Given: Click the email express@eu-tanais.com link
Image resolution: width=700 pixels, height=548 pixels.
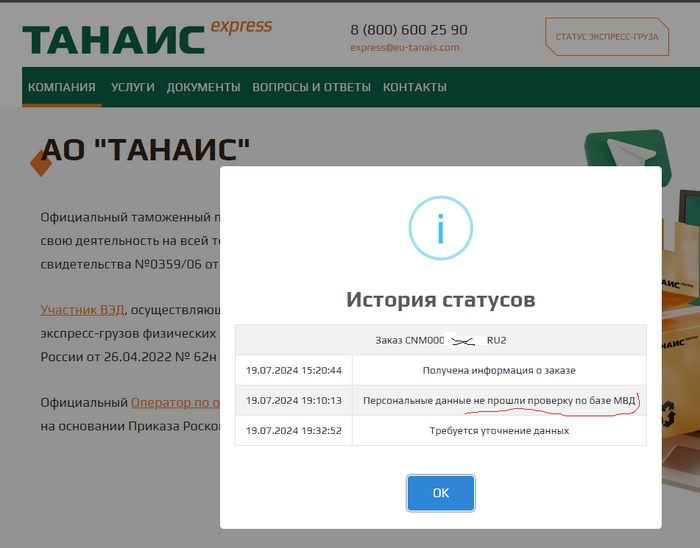Looking at the screenshot, I should (404, 47).
